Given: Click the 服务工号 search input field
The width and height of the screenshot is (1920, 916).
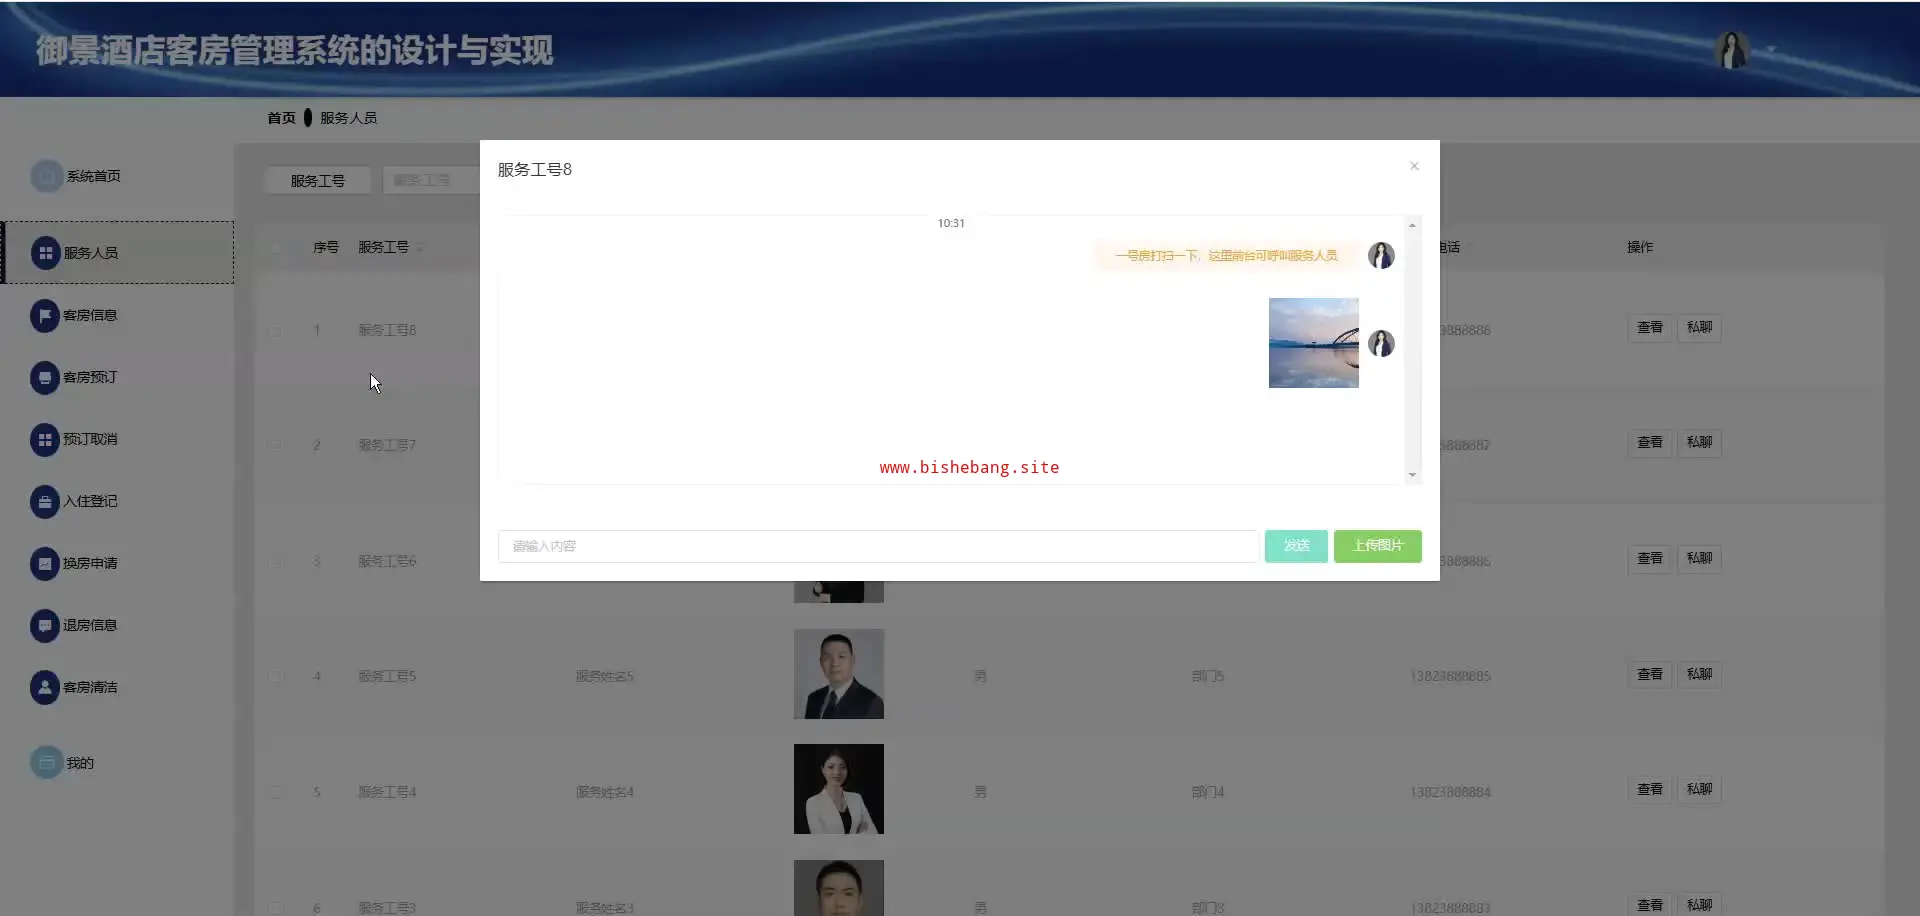Looking at the screenshot, I should pos(431,180).
